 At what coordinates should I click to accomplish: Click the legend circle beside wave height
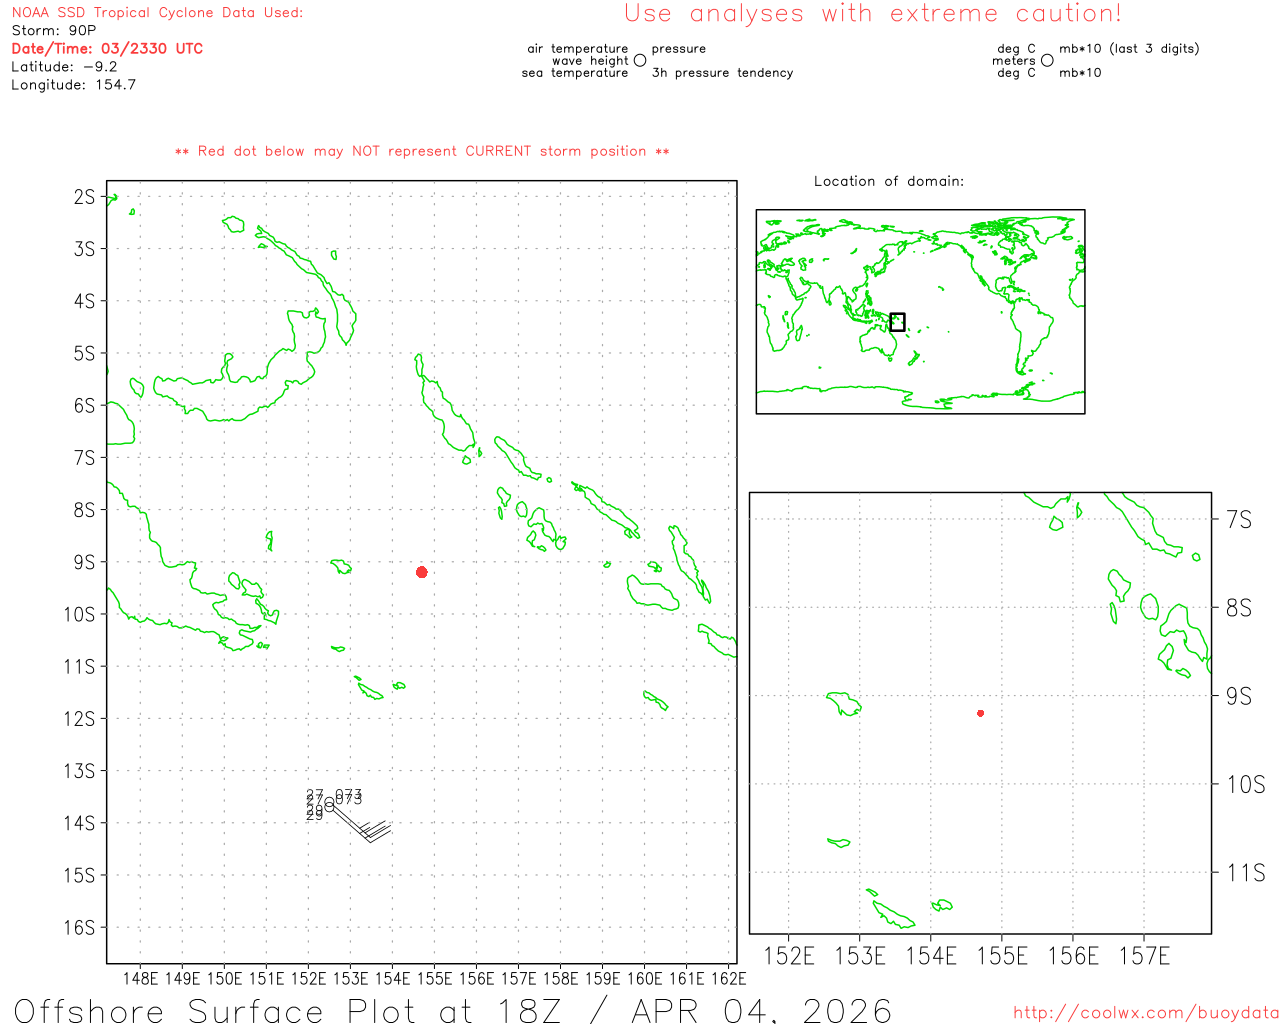coord(640,61)
